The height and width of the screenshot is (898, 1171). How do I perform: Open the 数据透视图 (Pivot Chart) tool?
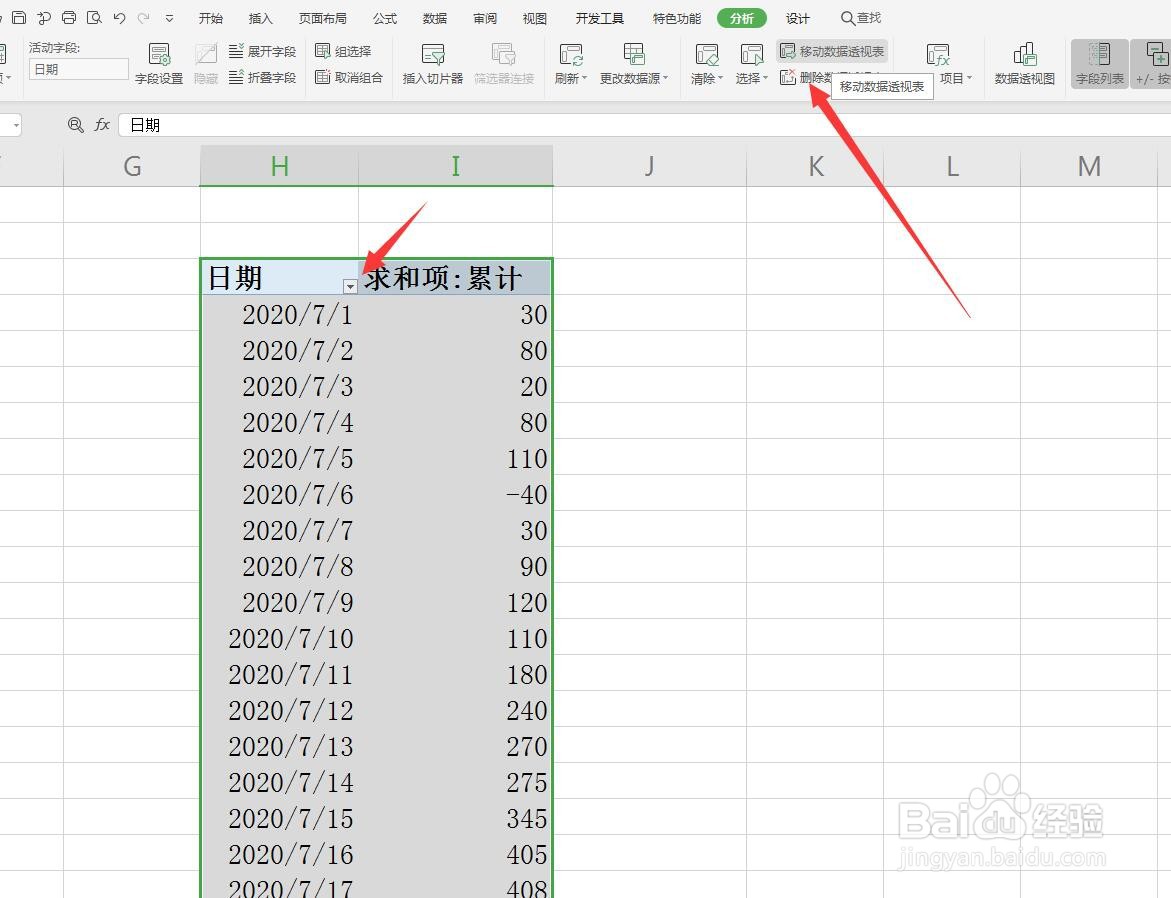point(1023,63)
